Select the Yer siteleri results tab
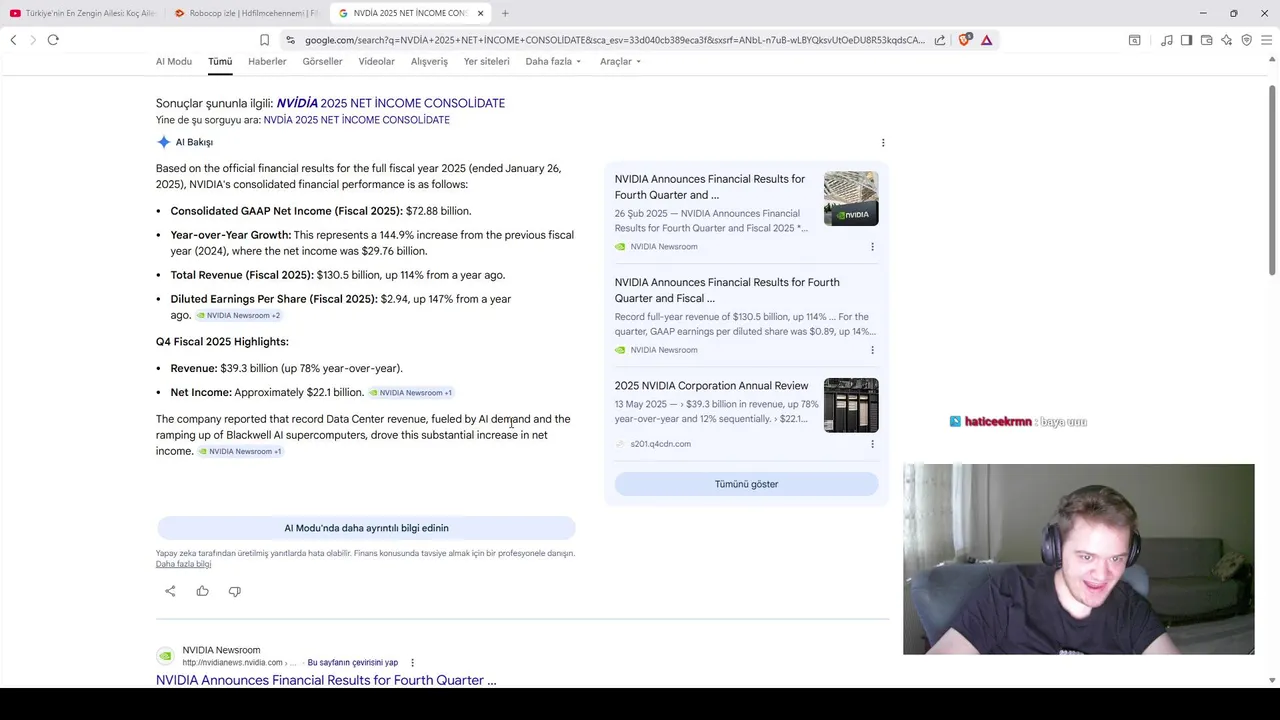Viewport: 1280px width, 720px height. click(487, 61)
